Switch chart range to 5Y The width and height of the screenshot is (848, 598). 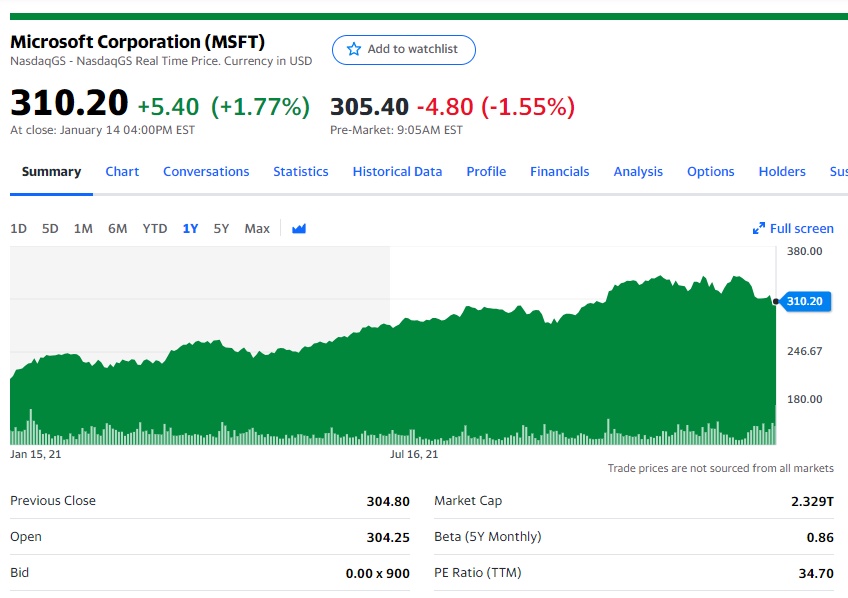(221, 229)
